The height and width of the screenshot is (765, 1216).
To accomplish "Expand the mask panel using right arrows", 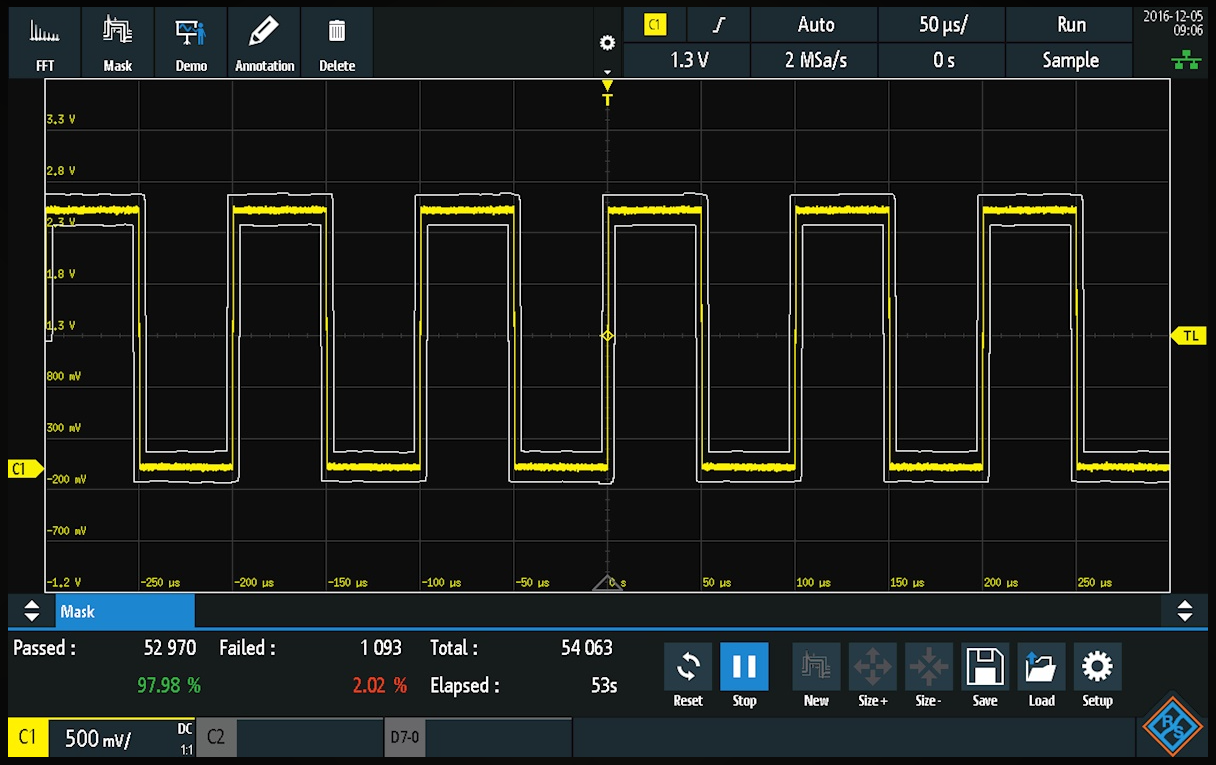I will (1185, 610).
